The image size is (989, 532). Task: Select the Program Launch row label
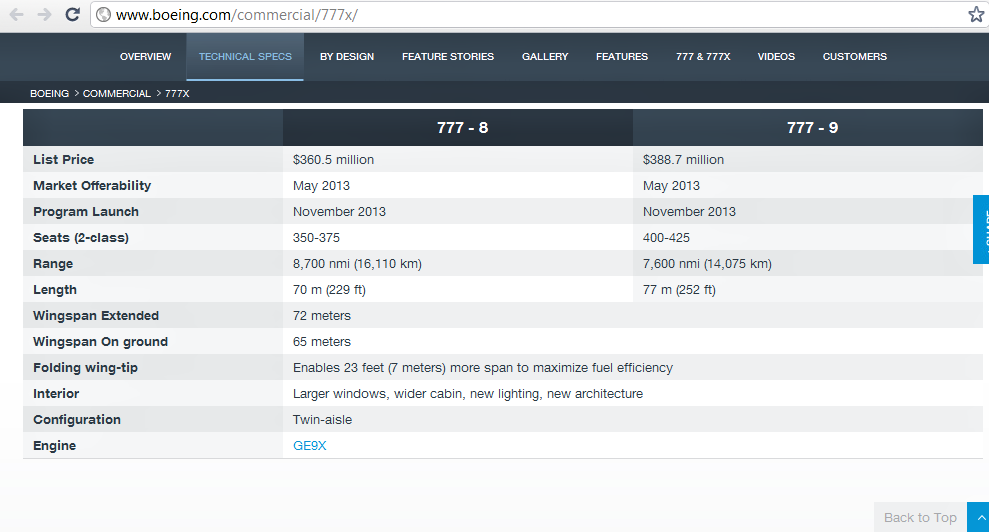click(86, 211)
